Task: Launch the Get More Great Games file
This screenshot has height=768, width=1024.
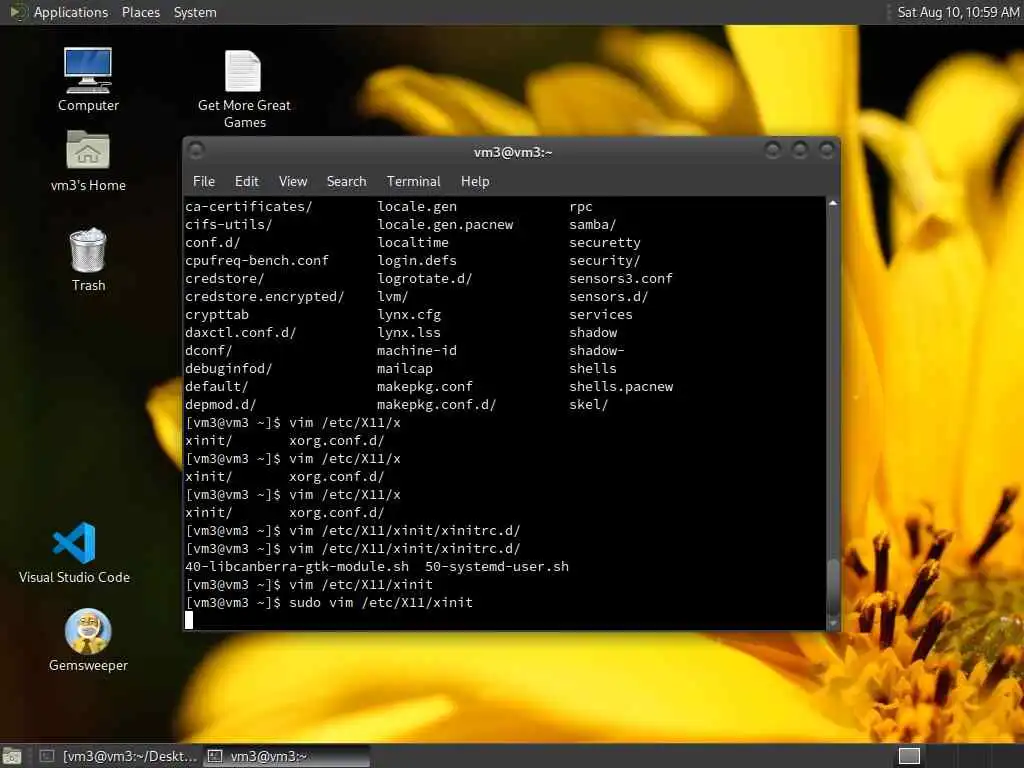Action: (x=244, y=89)
